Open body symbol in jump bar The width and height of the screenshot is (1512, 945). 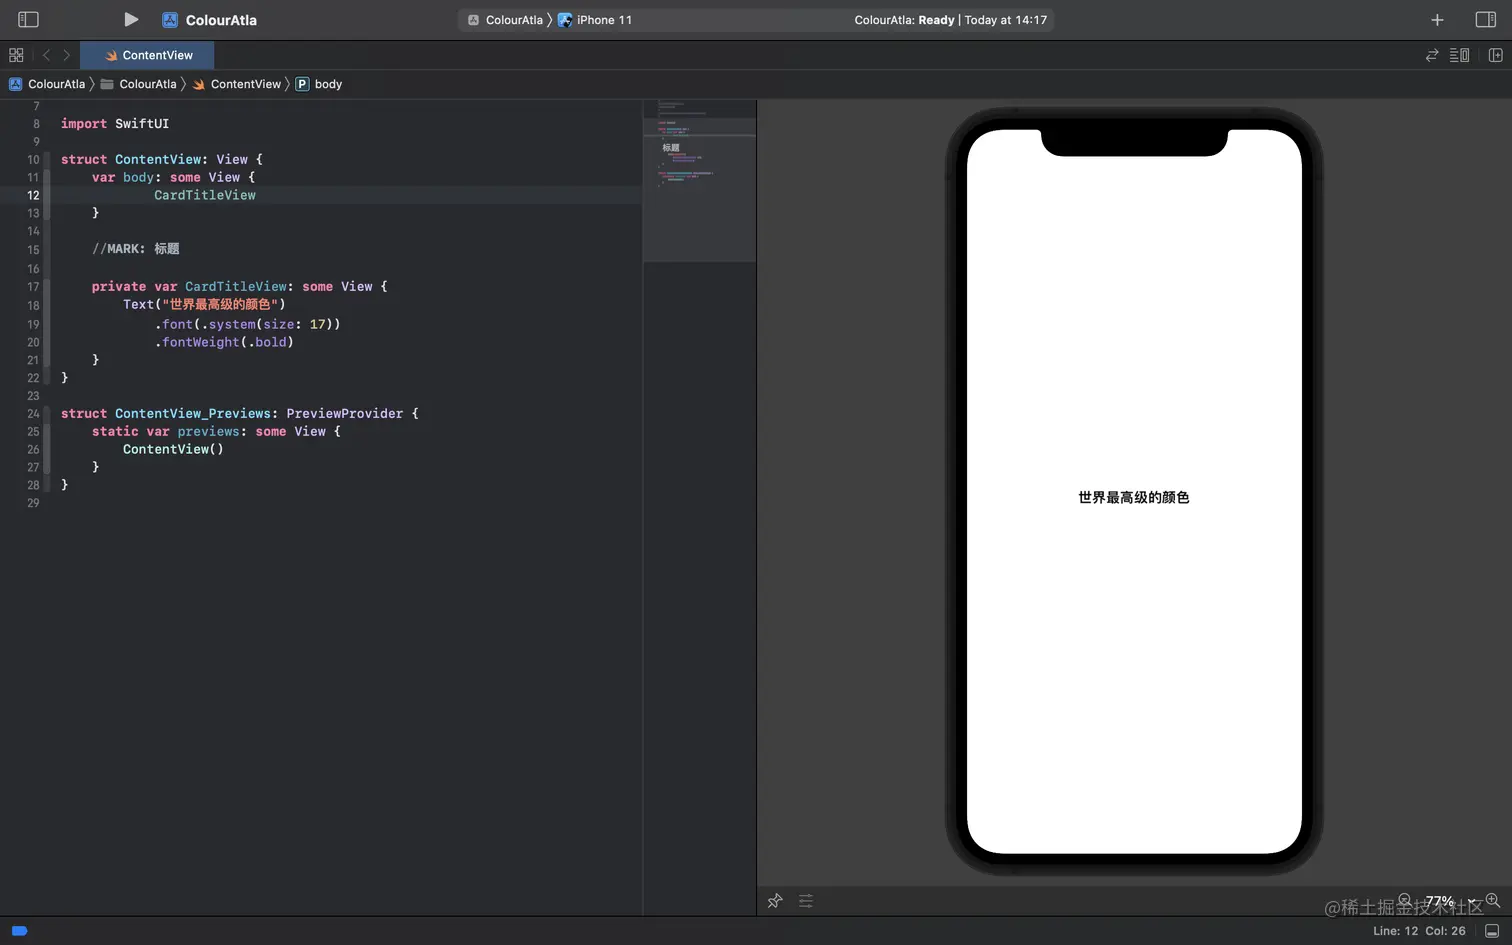[x=319, y=84]
